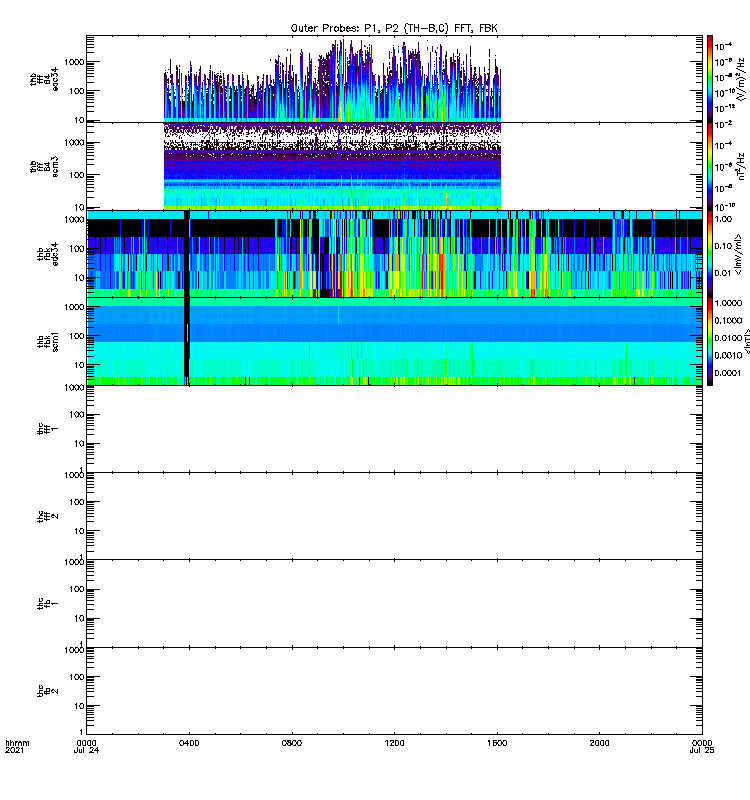Click the empty thc fff 2 plot panel
Viewport: 750px width, 800px height.
coord(394,516)
